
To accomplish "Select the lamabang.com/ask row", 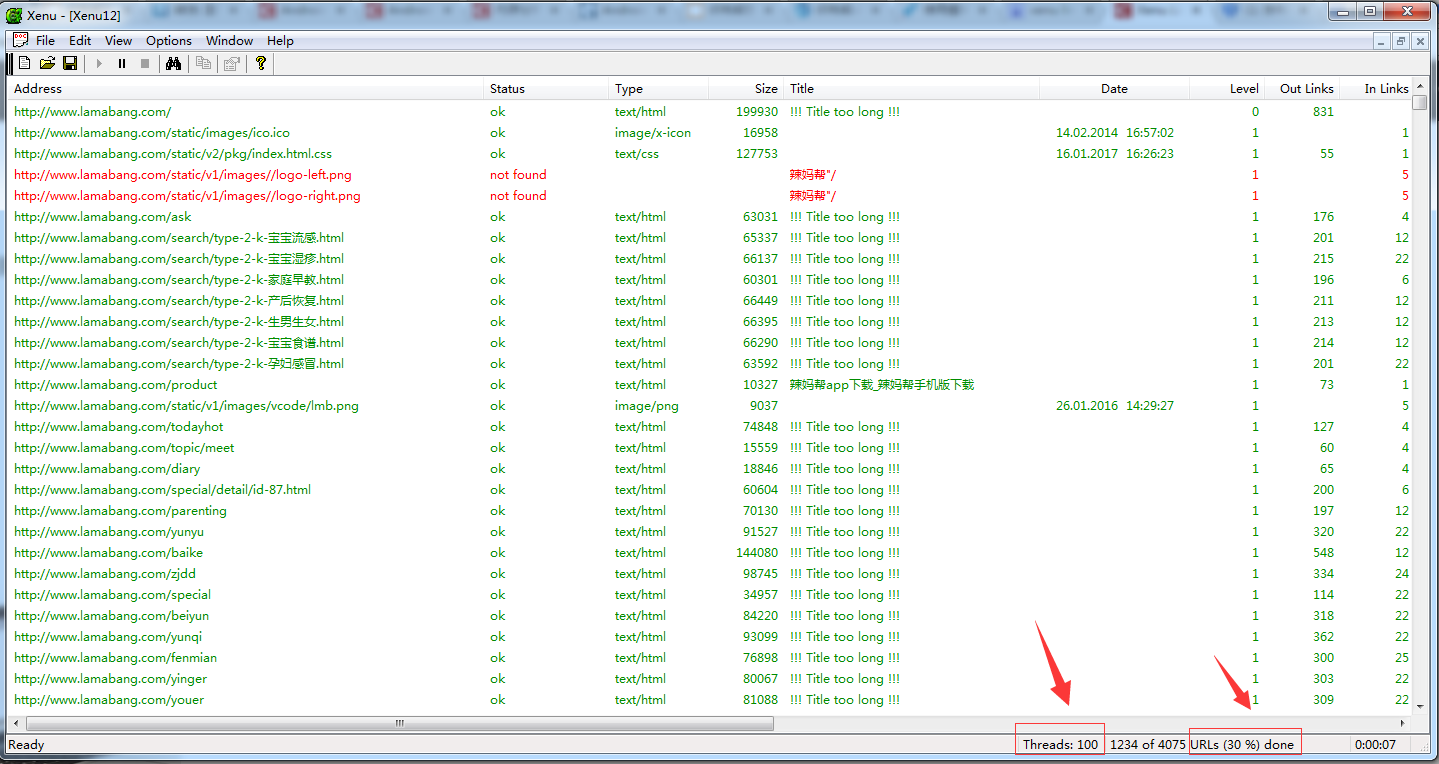I will coord(710,217).
